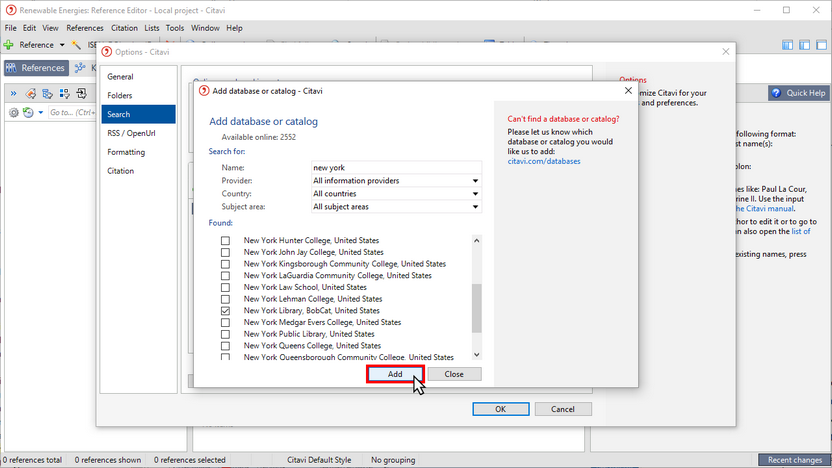Viewport: 832px width, 468px height.
Task: Check New York Lehman College checkbox
Action: 226,299
